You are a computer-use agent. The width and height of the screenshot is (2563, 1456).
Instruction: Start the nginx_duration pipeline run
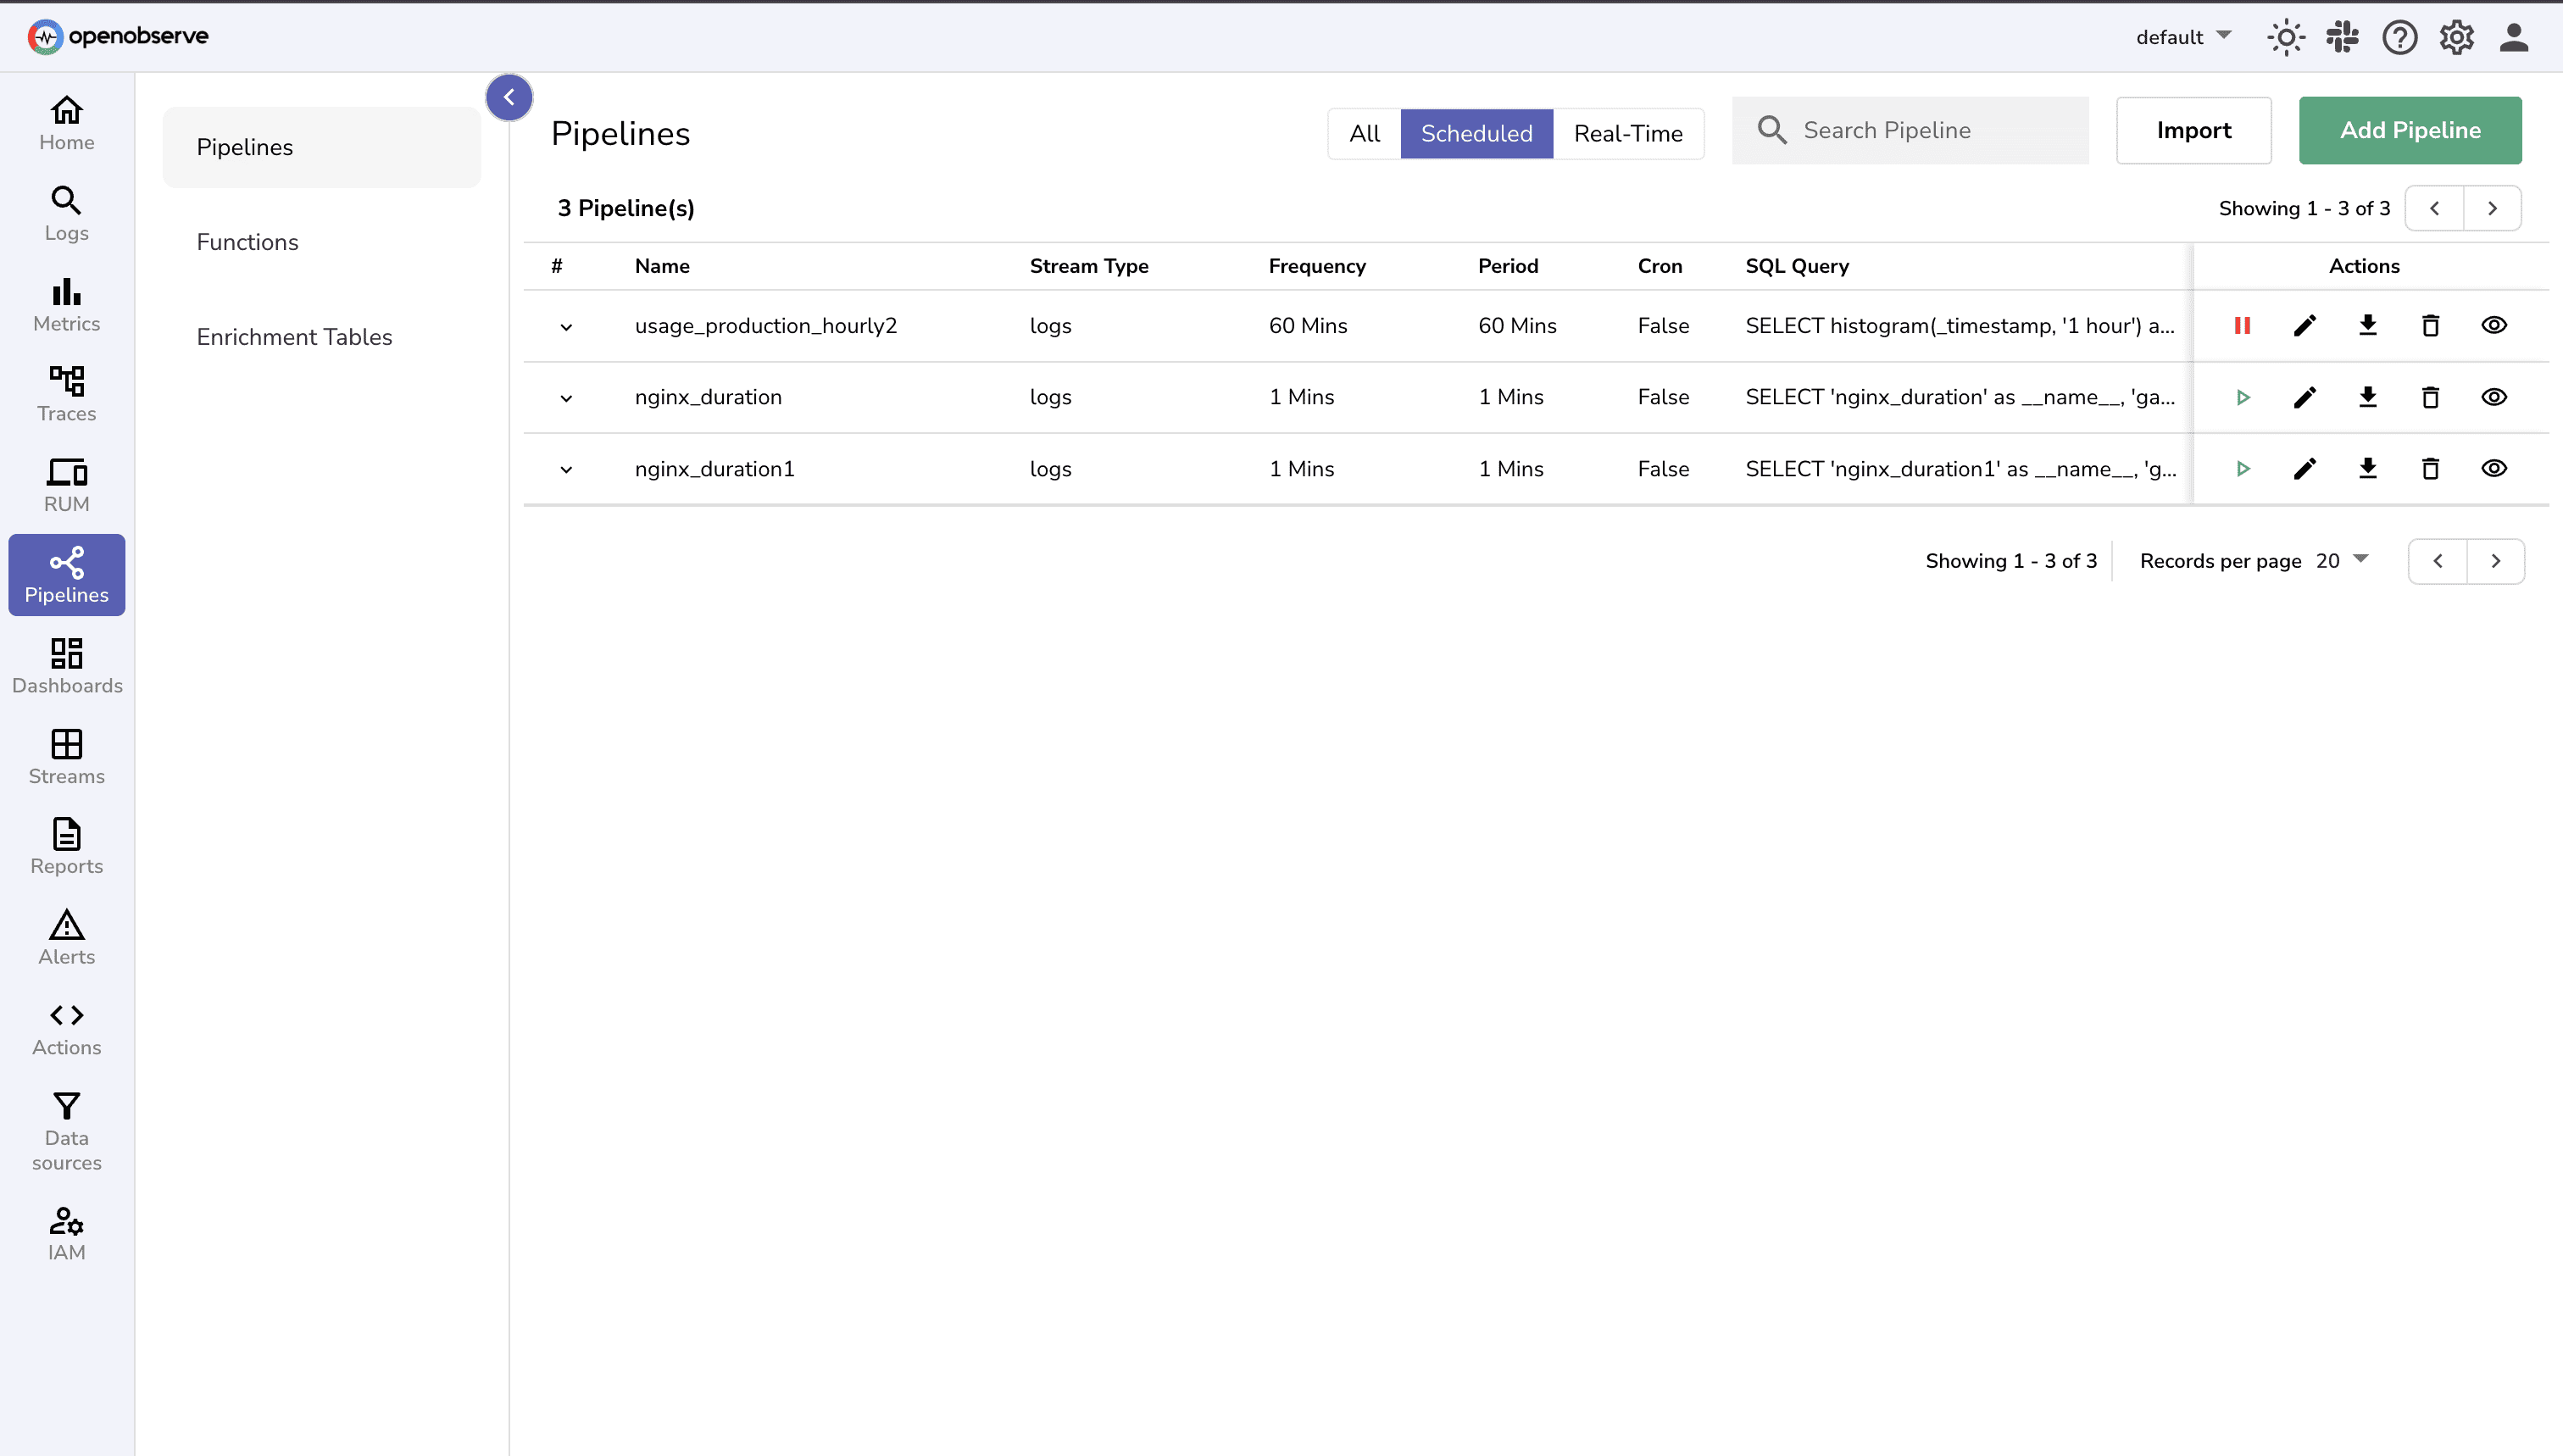coord(2242,397)
